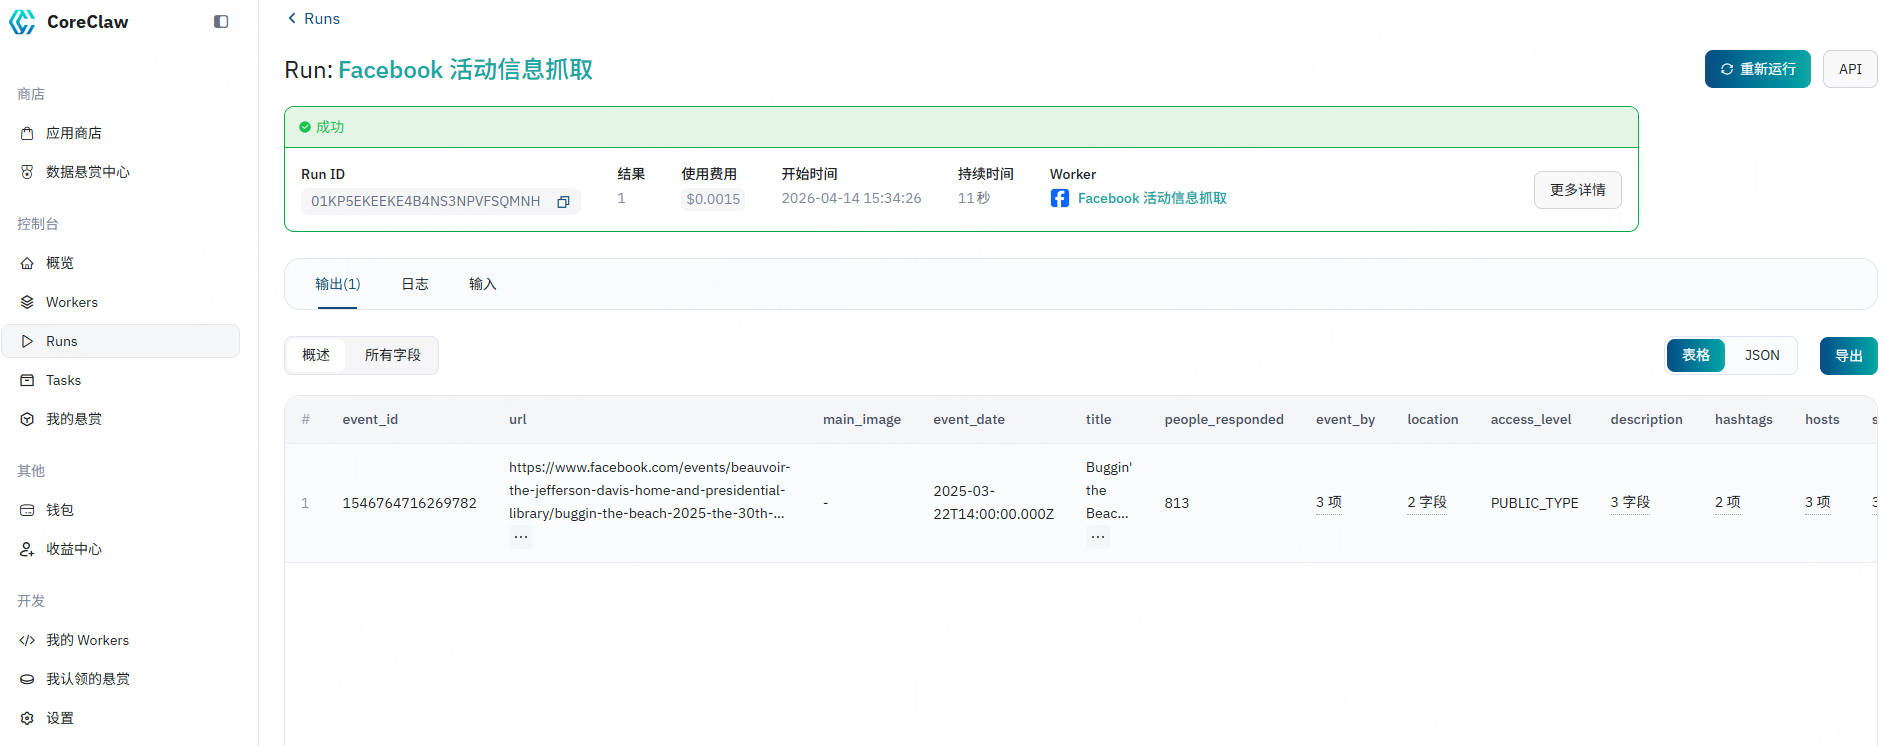1885x746 pixels.
Task: Switch to the 日志 tab
Action: pos(414,284)
